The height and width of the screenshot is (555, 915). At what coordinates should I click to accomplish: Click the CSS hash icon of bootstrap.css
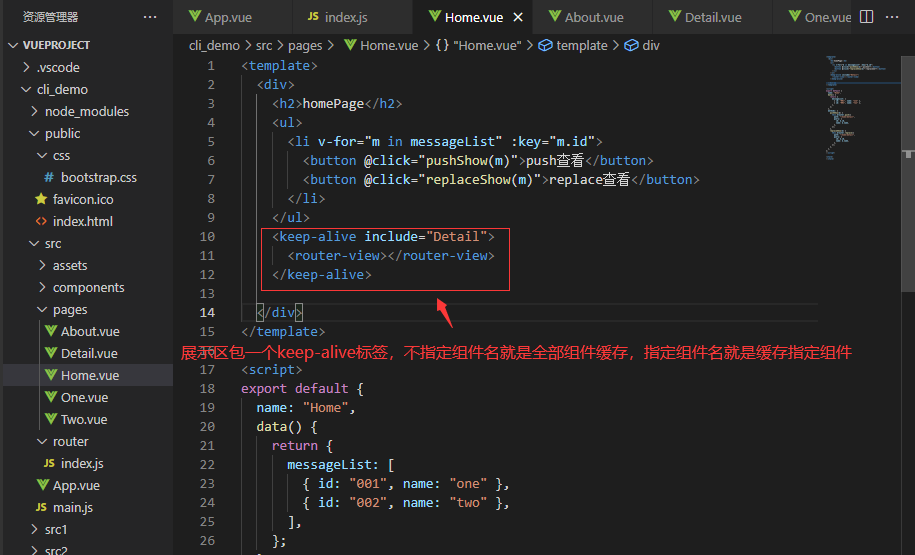tap(49, 177)
